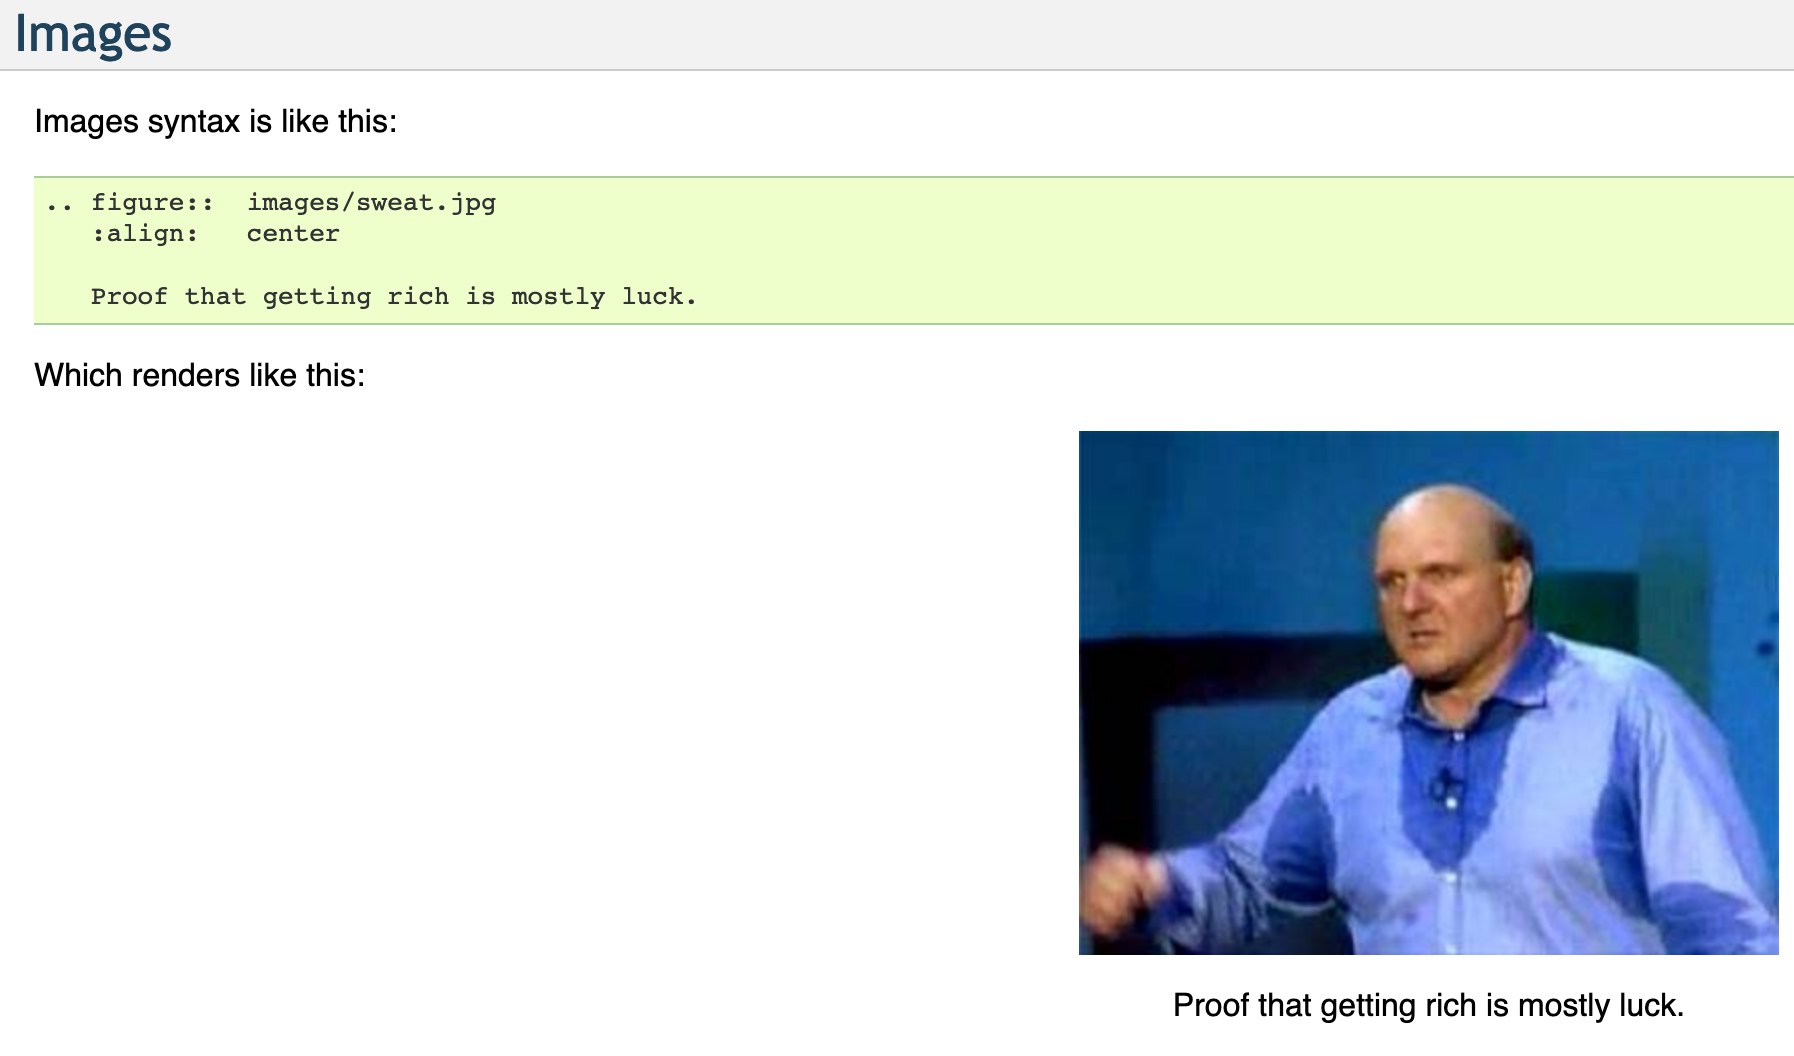Click "Which renders like this:" sentence
Image resolution: width=1794 pixels, height=1056 pixels.
200,376
